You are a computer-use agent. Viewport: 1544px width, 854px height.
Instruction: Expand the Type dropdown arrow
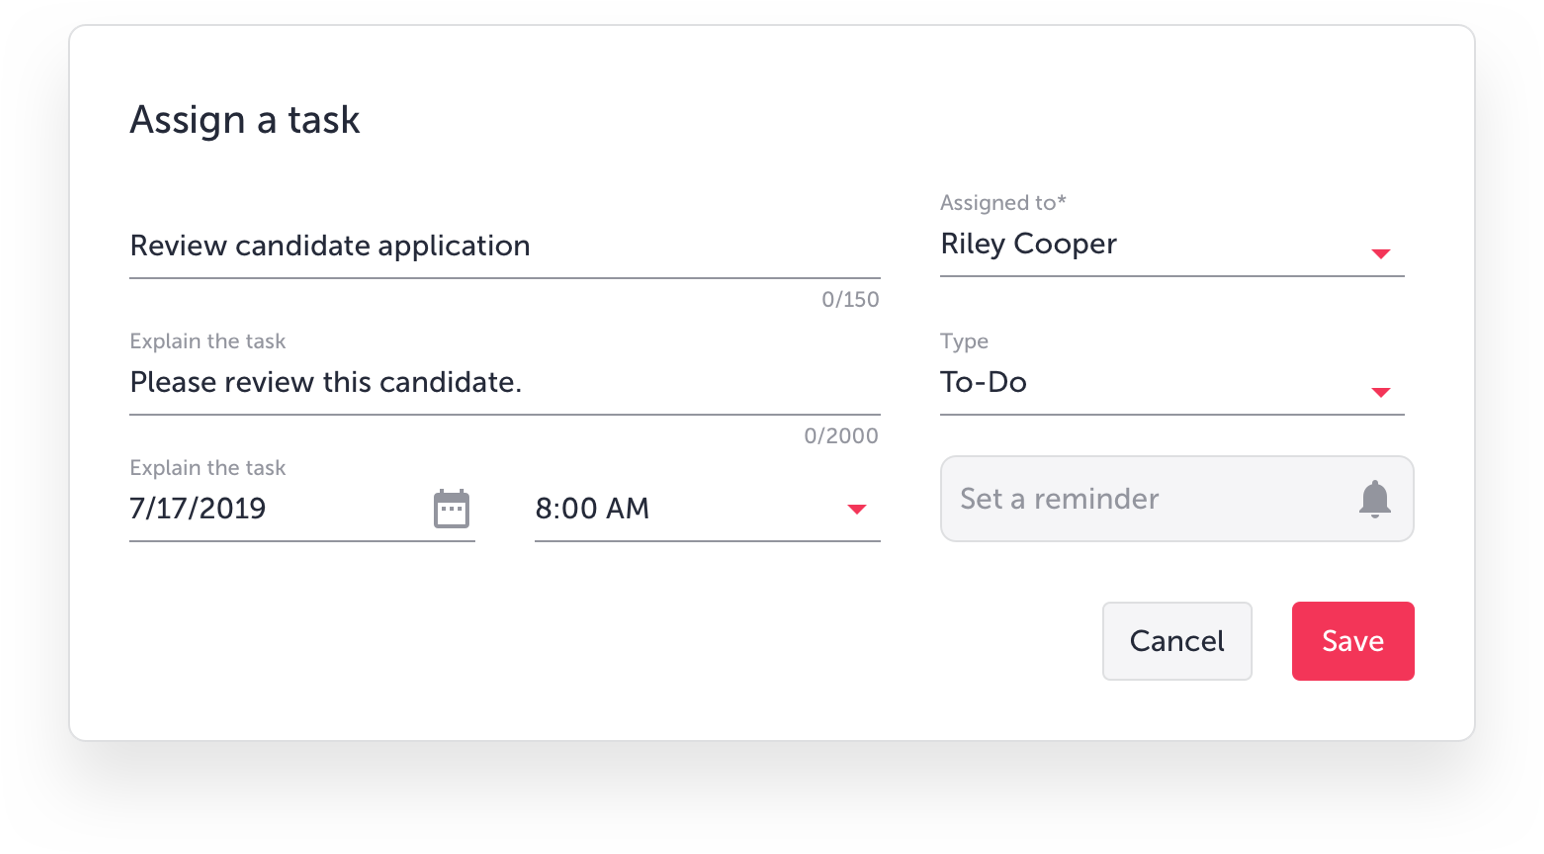tap(1380, 392)
